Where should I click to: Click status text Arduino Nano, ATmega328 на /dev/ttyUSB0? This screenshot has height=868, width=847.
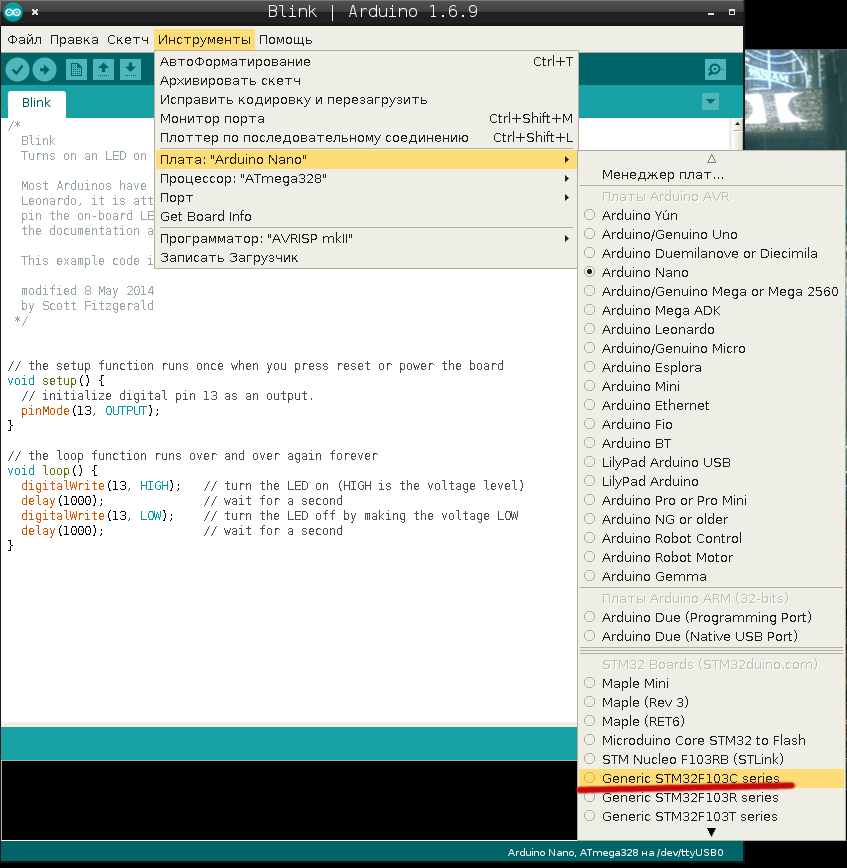pyautogui.click(x=615, y=852)
